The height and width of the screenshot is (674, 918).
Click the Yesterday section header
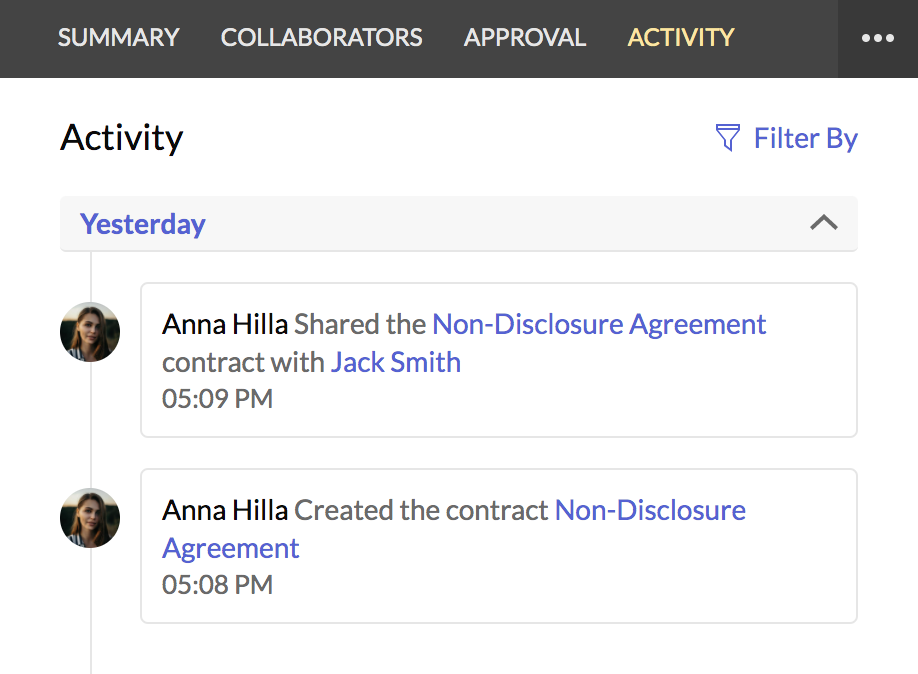click(459, 224)
